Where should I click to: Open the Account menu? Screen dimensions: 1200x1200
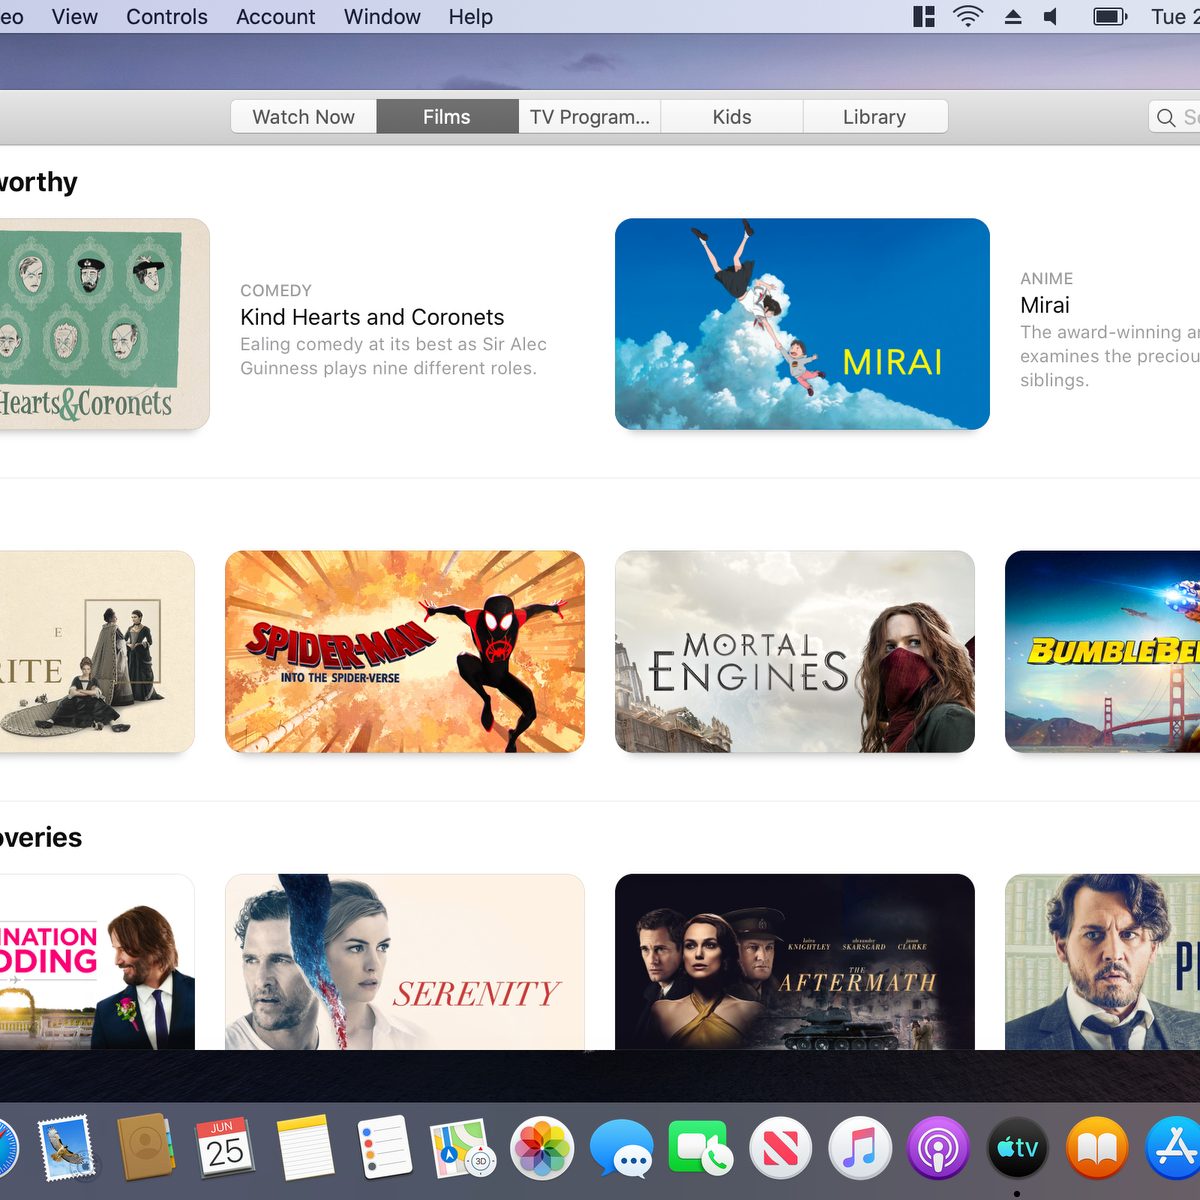coord(275,17)
